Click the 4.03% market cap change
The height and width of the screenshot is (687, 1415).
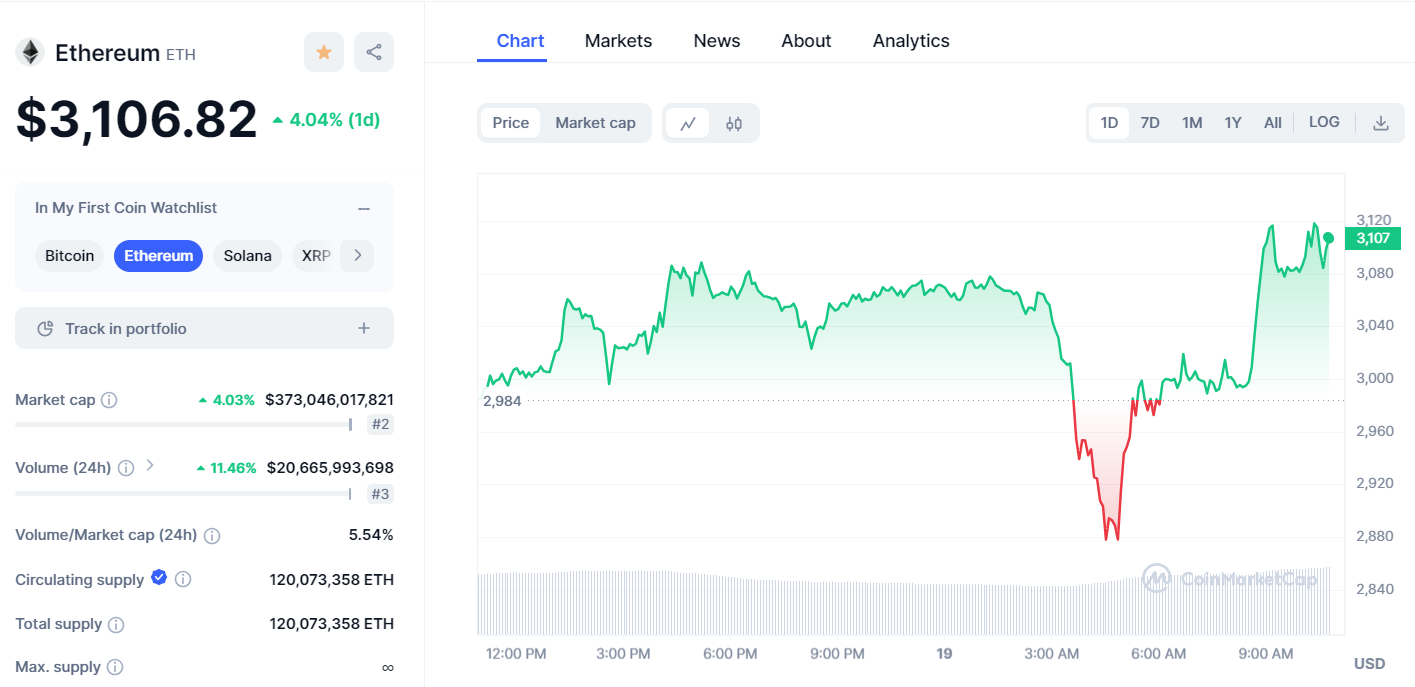226,400
